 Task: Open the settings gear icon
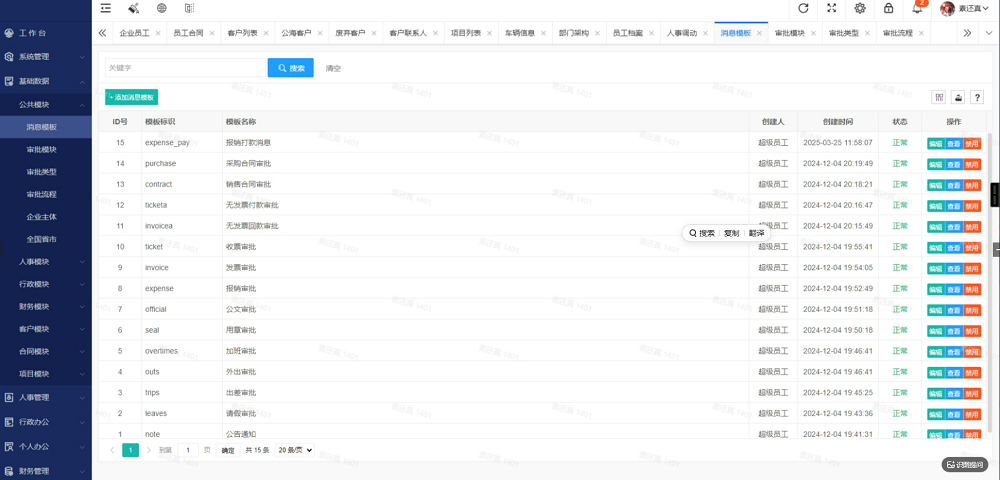860,8
